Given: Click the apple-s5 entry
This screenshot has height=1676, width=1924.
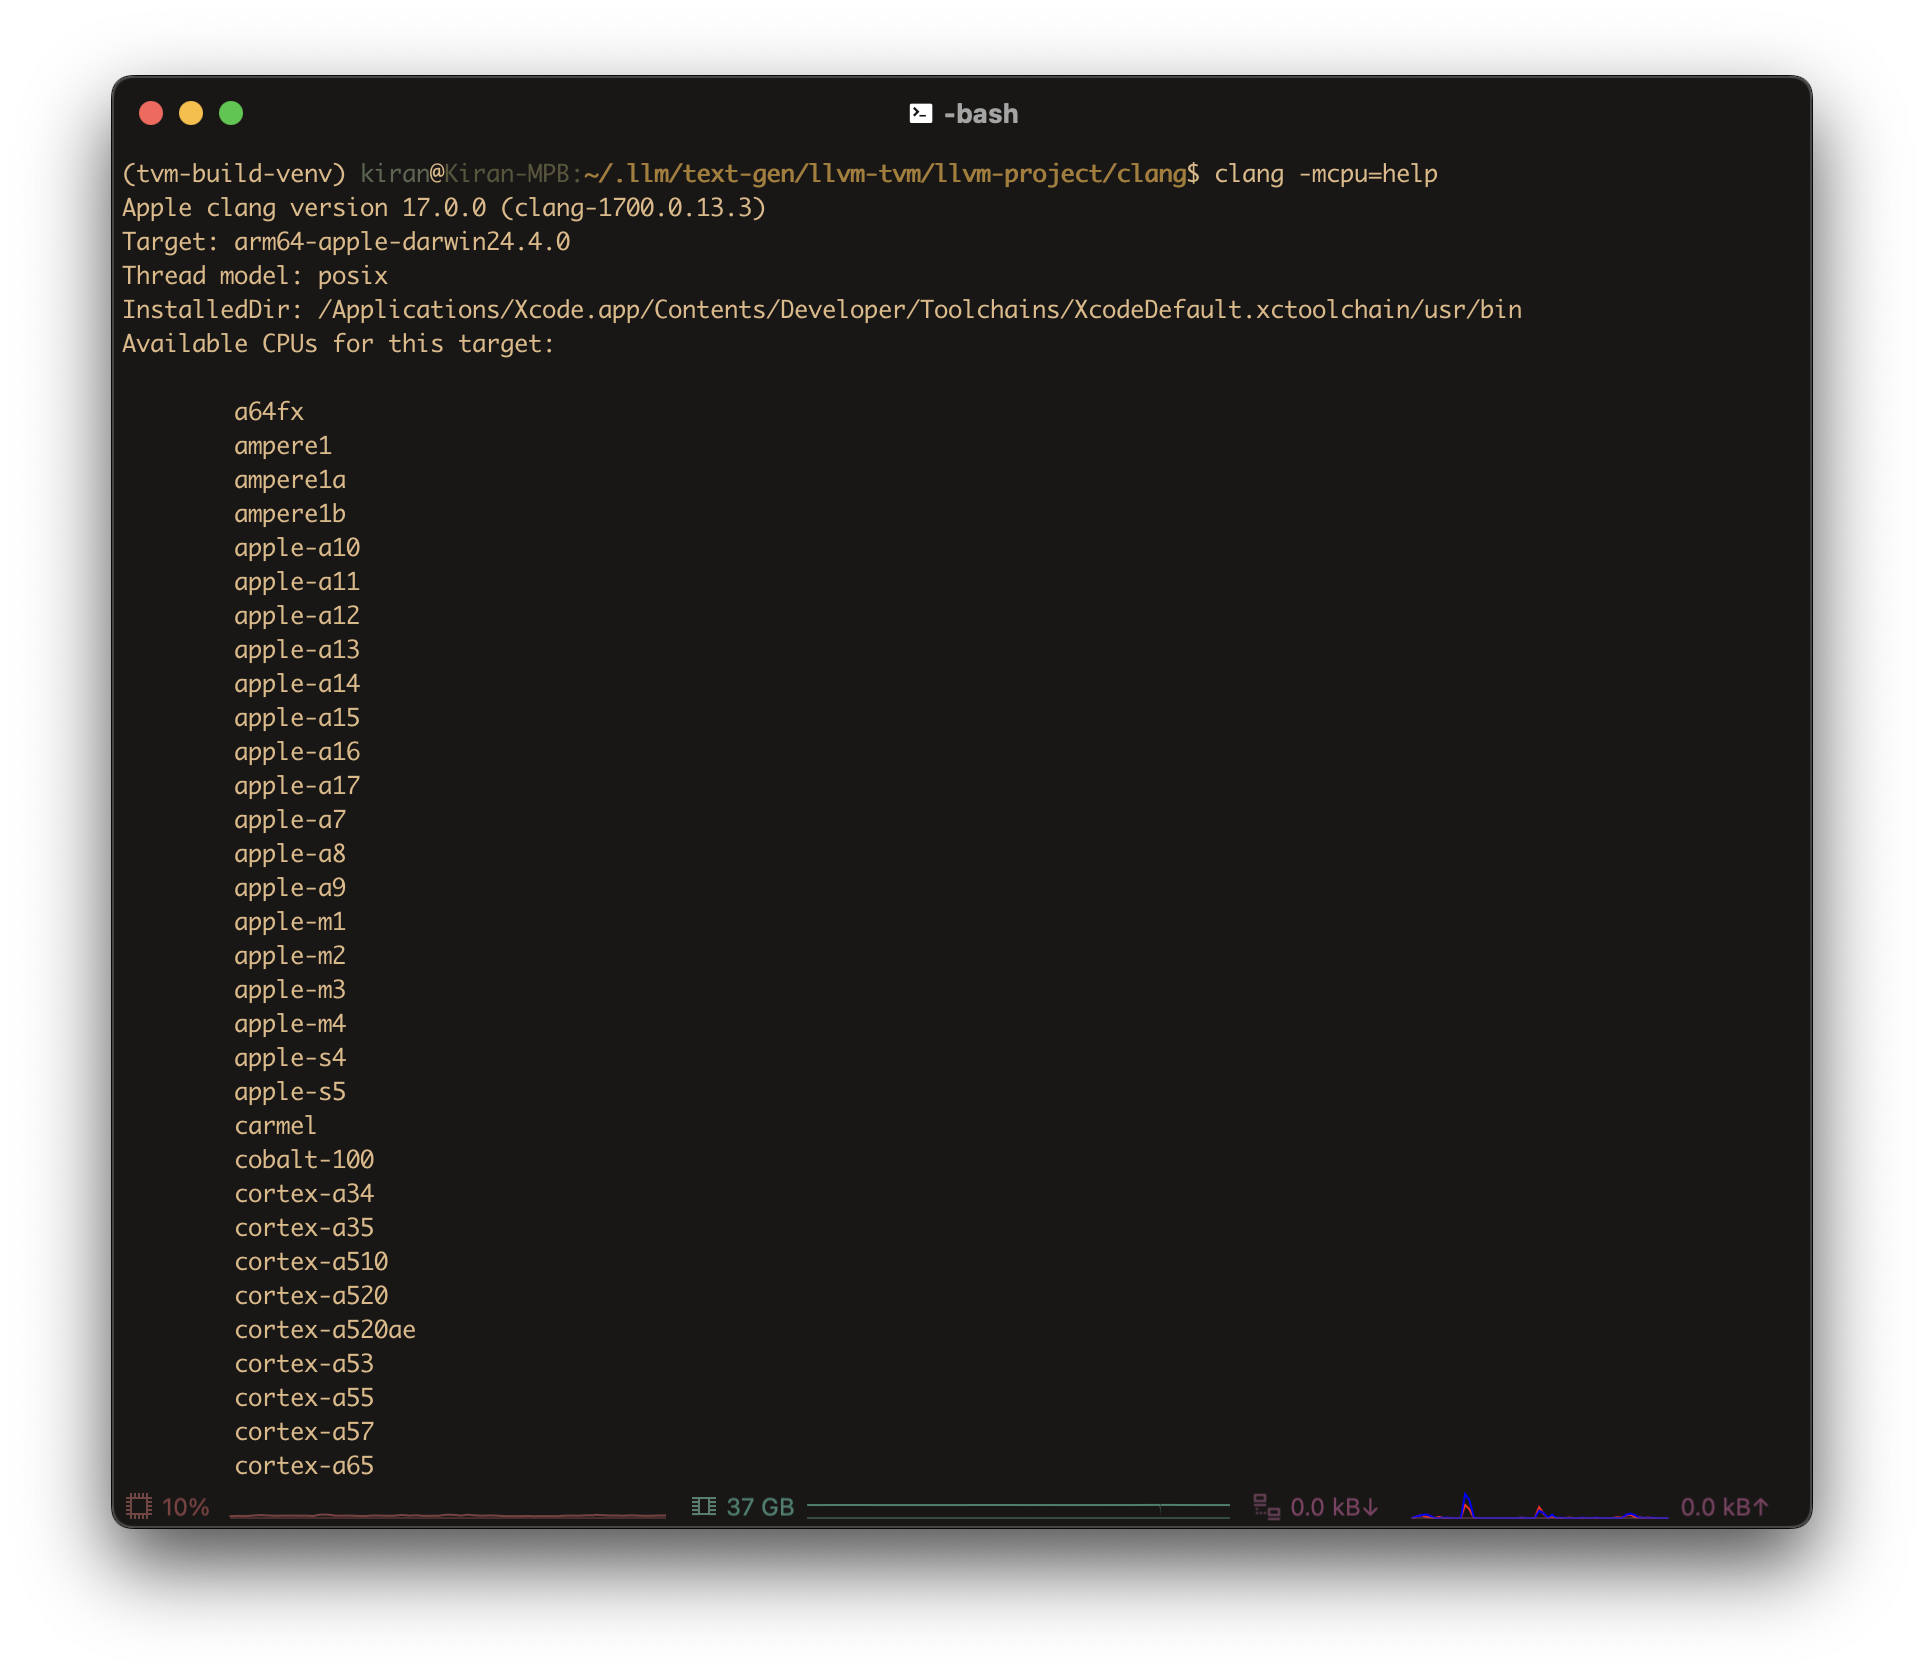Looking at the screenshot, I should tap(290, 1092).
